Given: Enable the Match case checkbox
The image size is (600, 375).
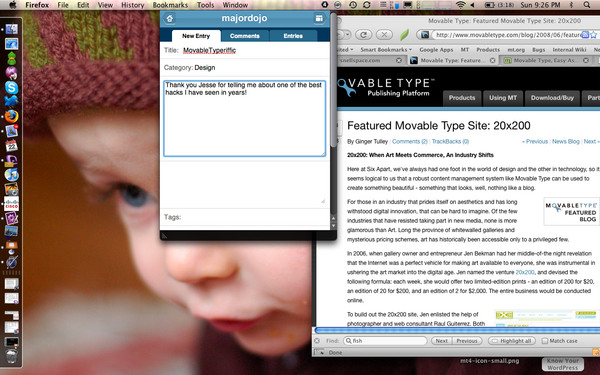Looking at the screenshot, I should tap(545, 341).
